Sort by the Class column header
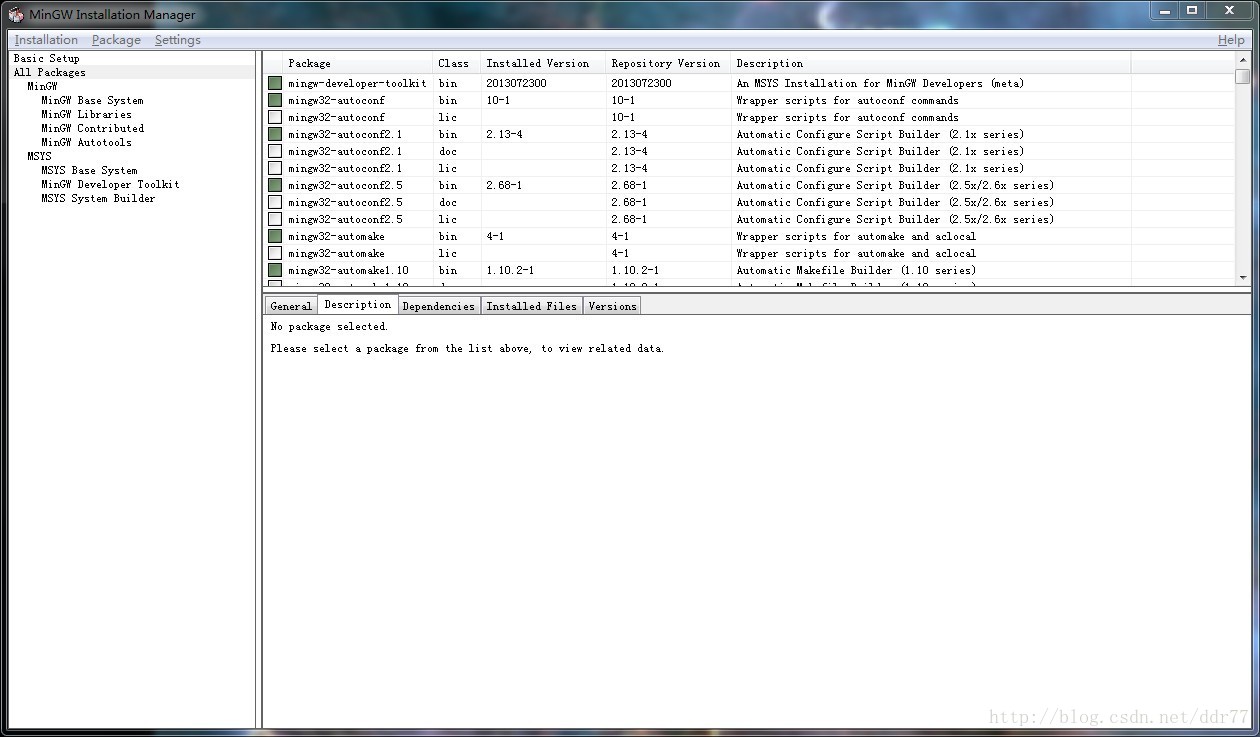1260x737 pixels. (x=456, y=63)
